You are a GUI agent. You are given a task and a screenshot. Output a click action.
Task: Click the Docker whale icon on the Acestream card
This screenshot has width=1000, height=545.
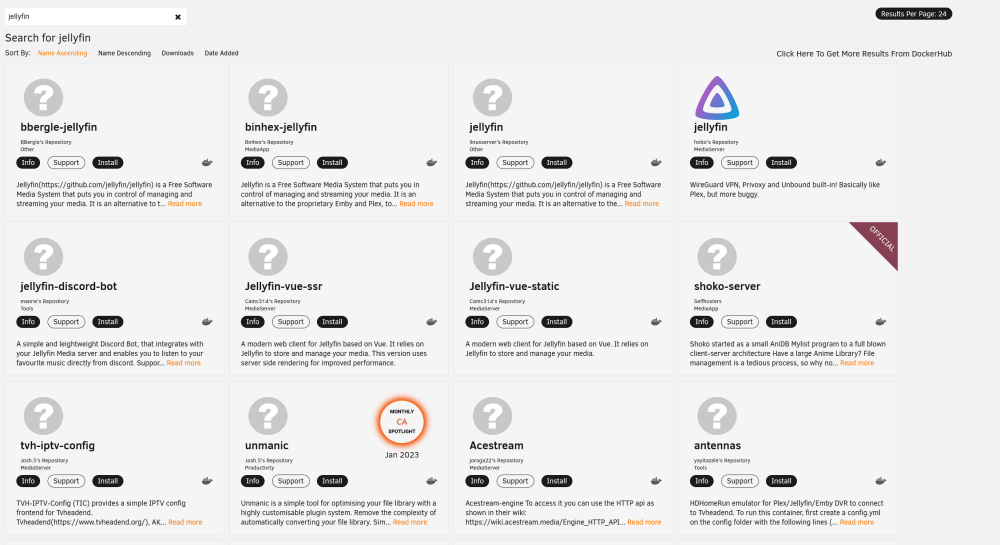[x=656, y=481]
